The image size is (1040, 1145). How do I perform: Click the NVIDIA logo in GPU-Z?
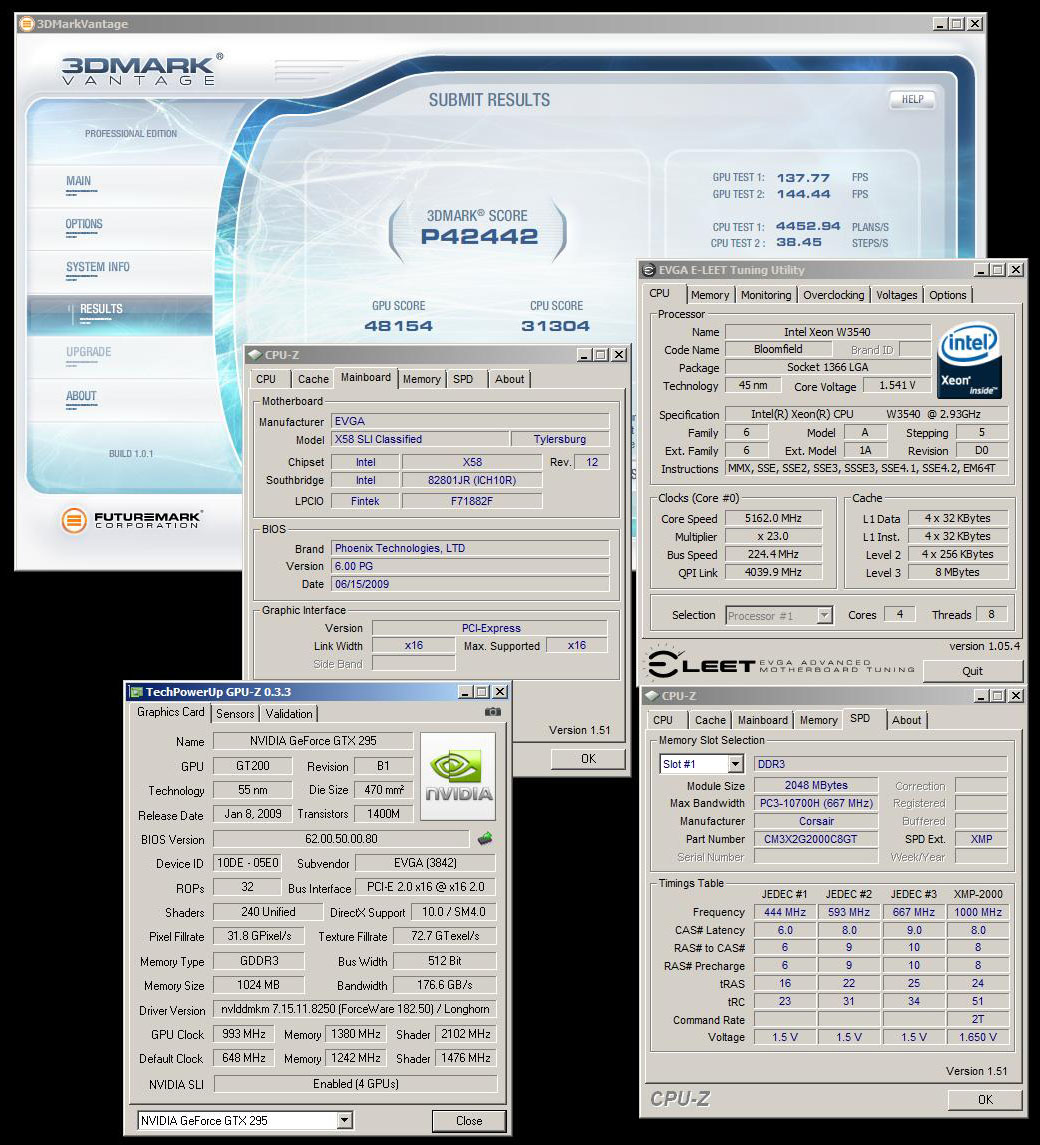[458, 776]
